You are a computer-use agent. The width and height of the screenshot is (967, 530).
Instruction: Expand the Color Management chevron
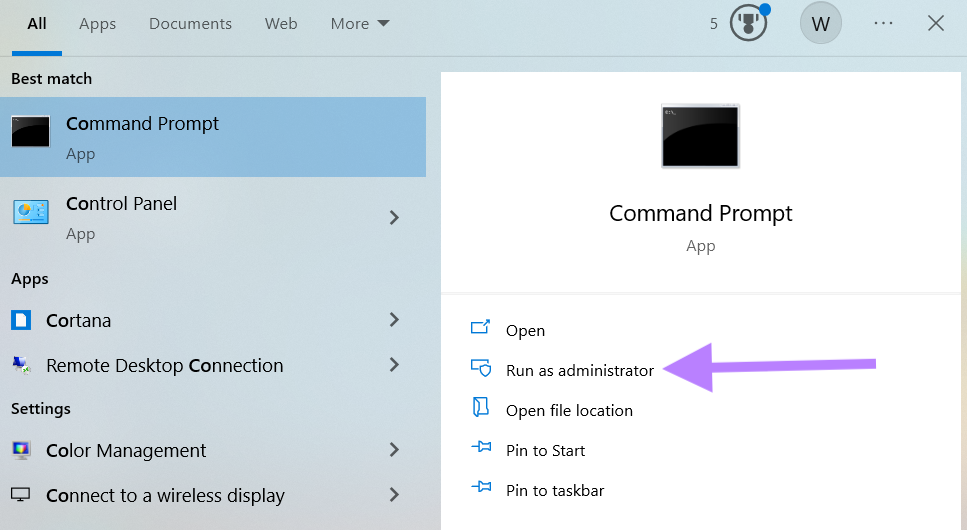pyautogui.click(x=394, y=450)
